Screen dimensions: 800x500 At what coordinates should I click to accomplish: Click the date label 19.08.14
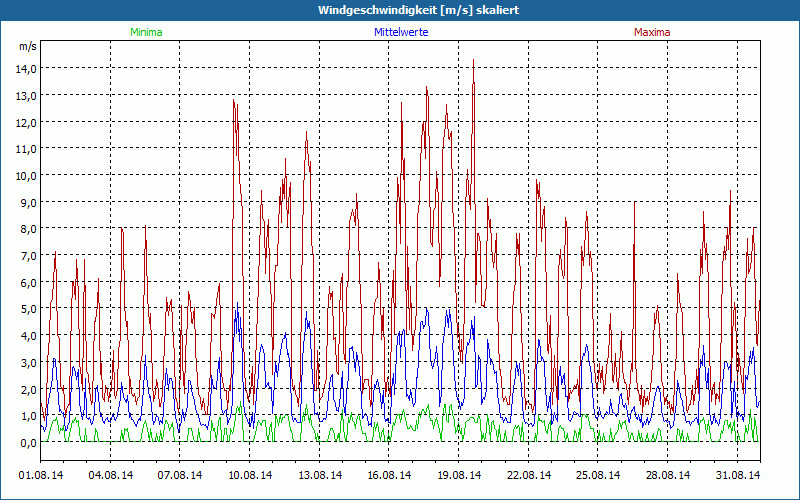pyautogui.click(x=459, y=475)
